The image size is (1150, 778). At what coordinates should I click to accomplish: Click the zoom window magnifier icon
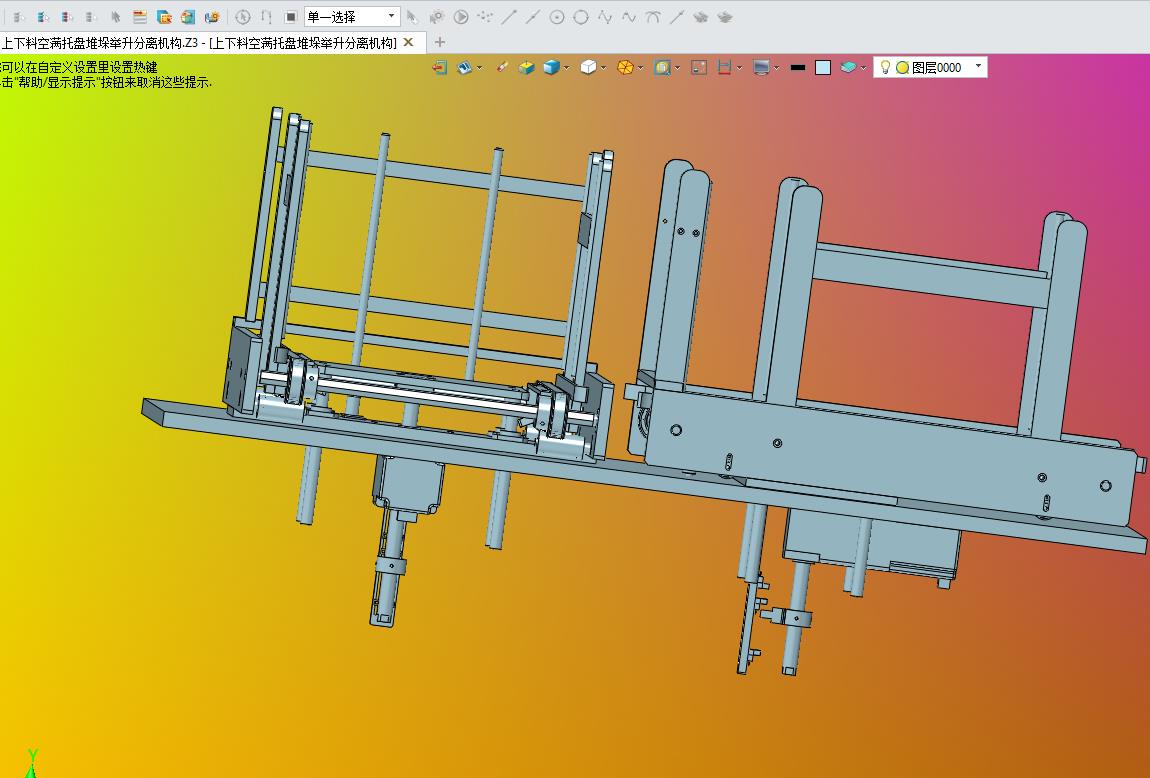[662, 67]
